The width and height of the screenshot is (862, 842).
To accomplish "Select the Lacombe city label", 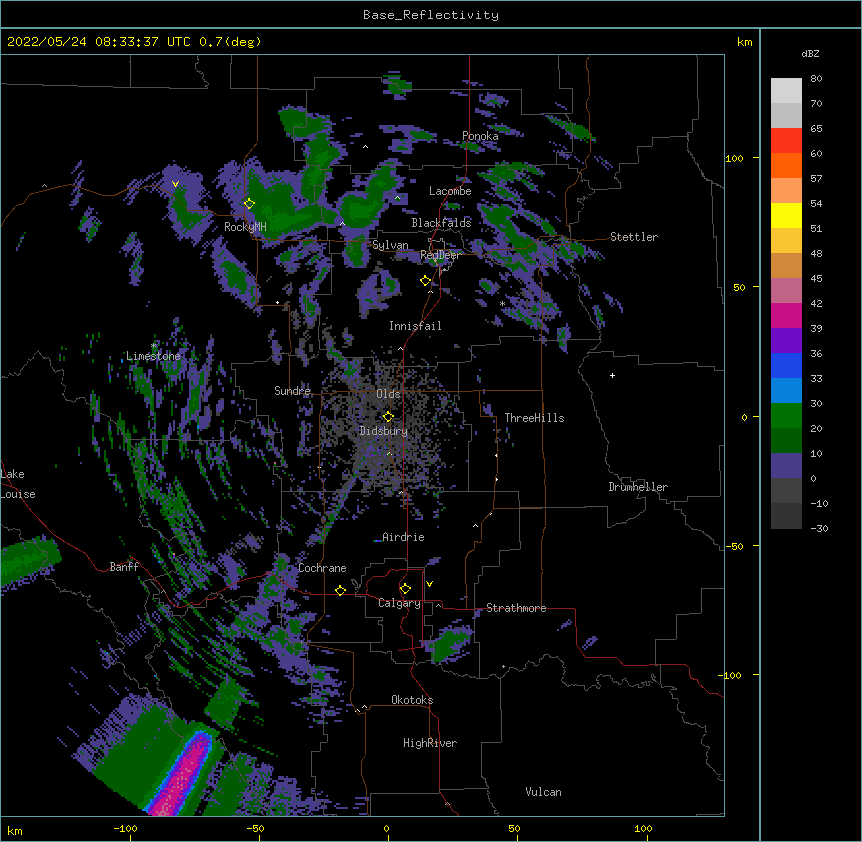I will [x=450, y=191].
